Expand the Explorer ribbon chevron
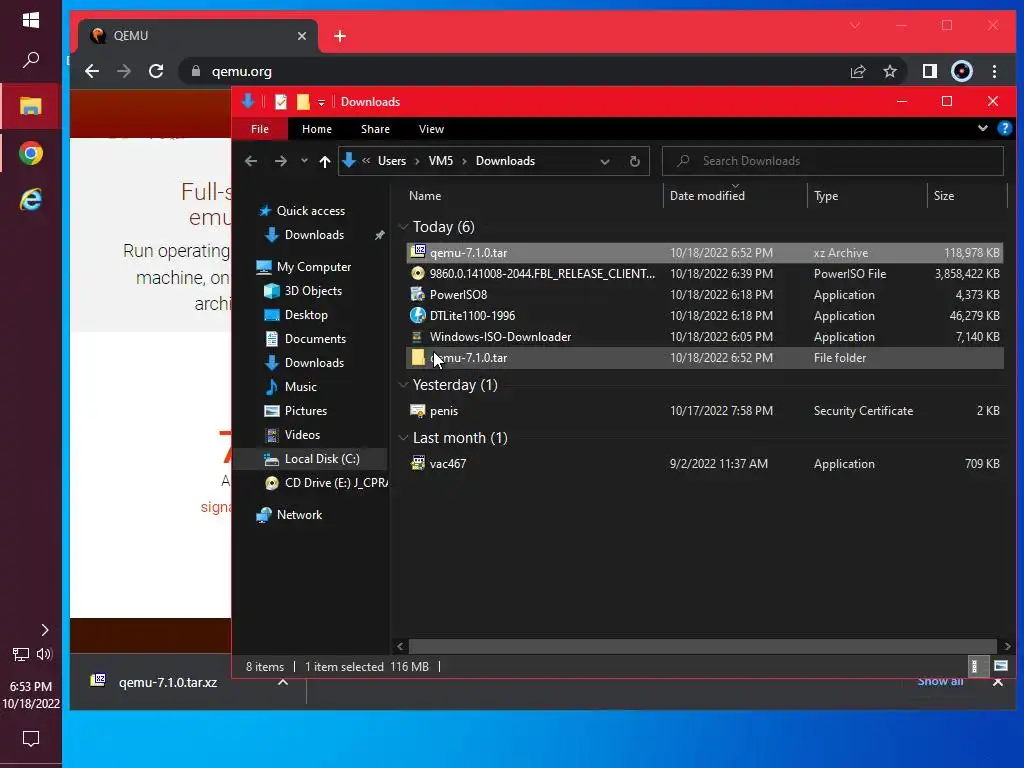The width and height of the screenshot is (1024, 768). (x=983, y=129)
